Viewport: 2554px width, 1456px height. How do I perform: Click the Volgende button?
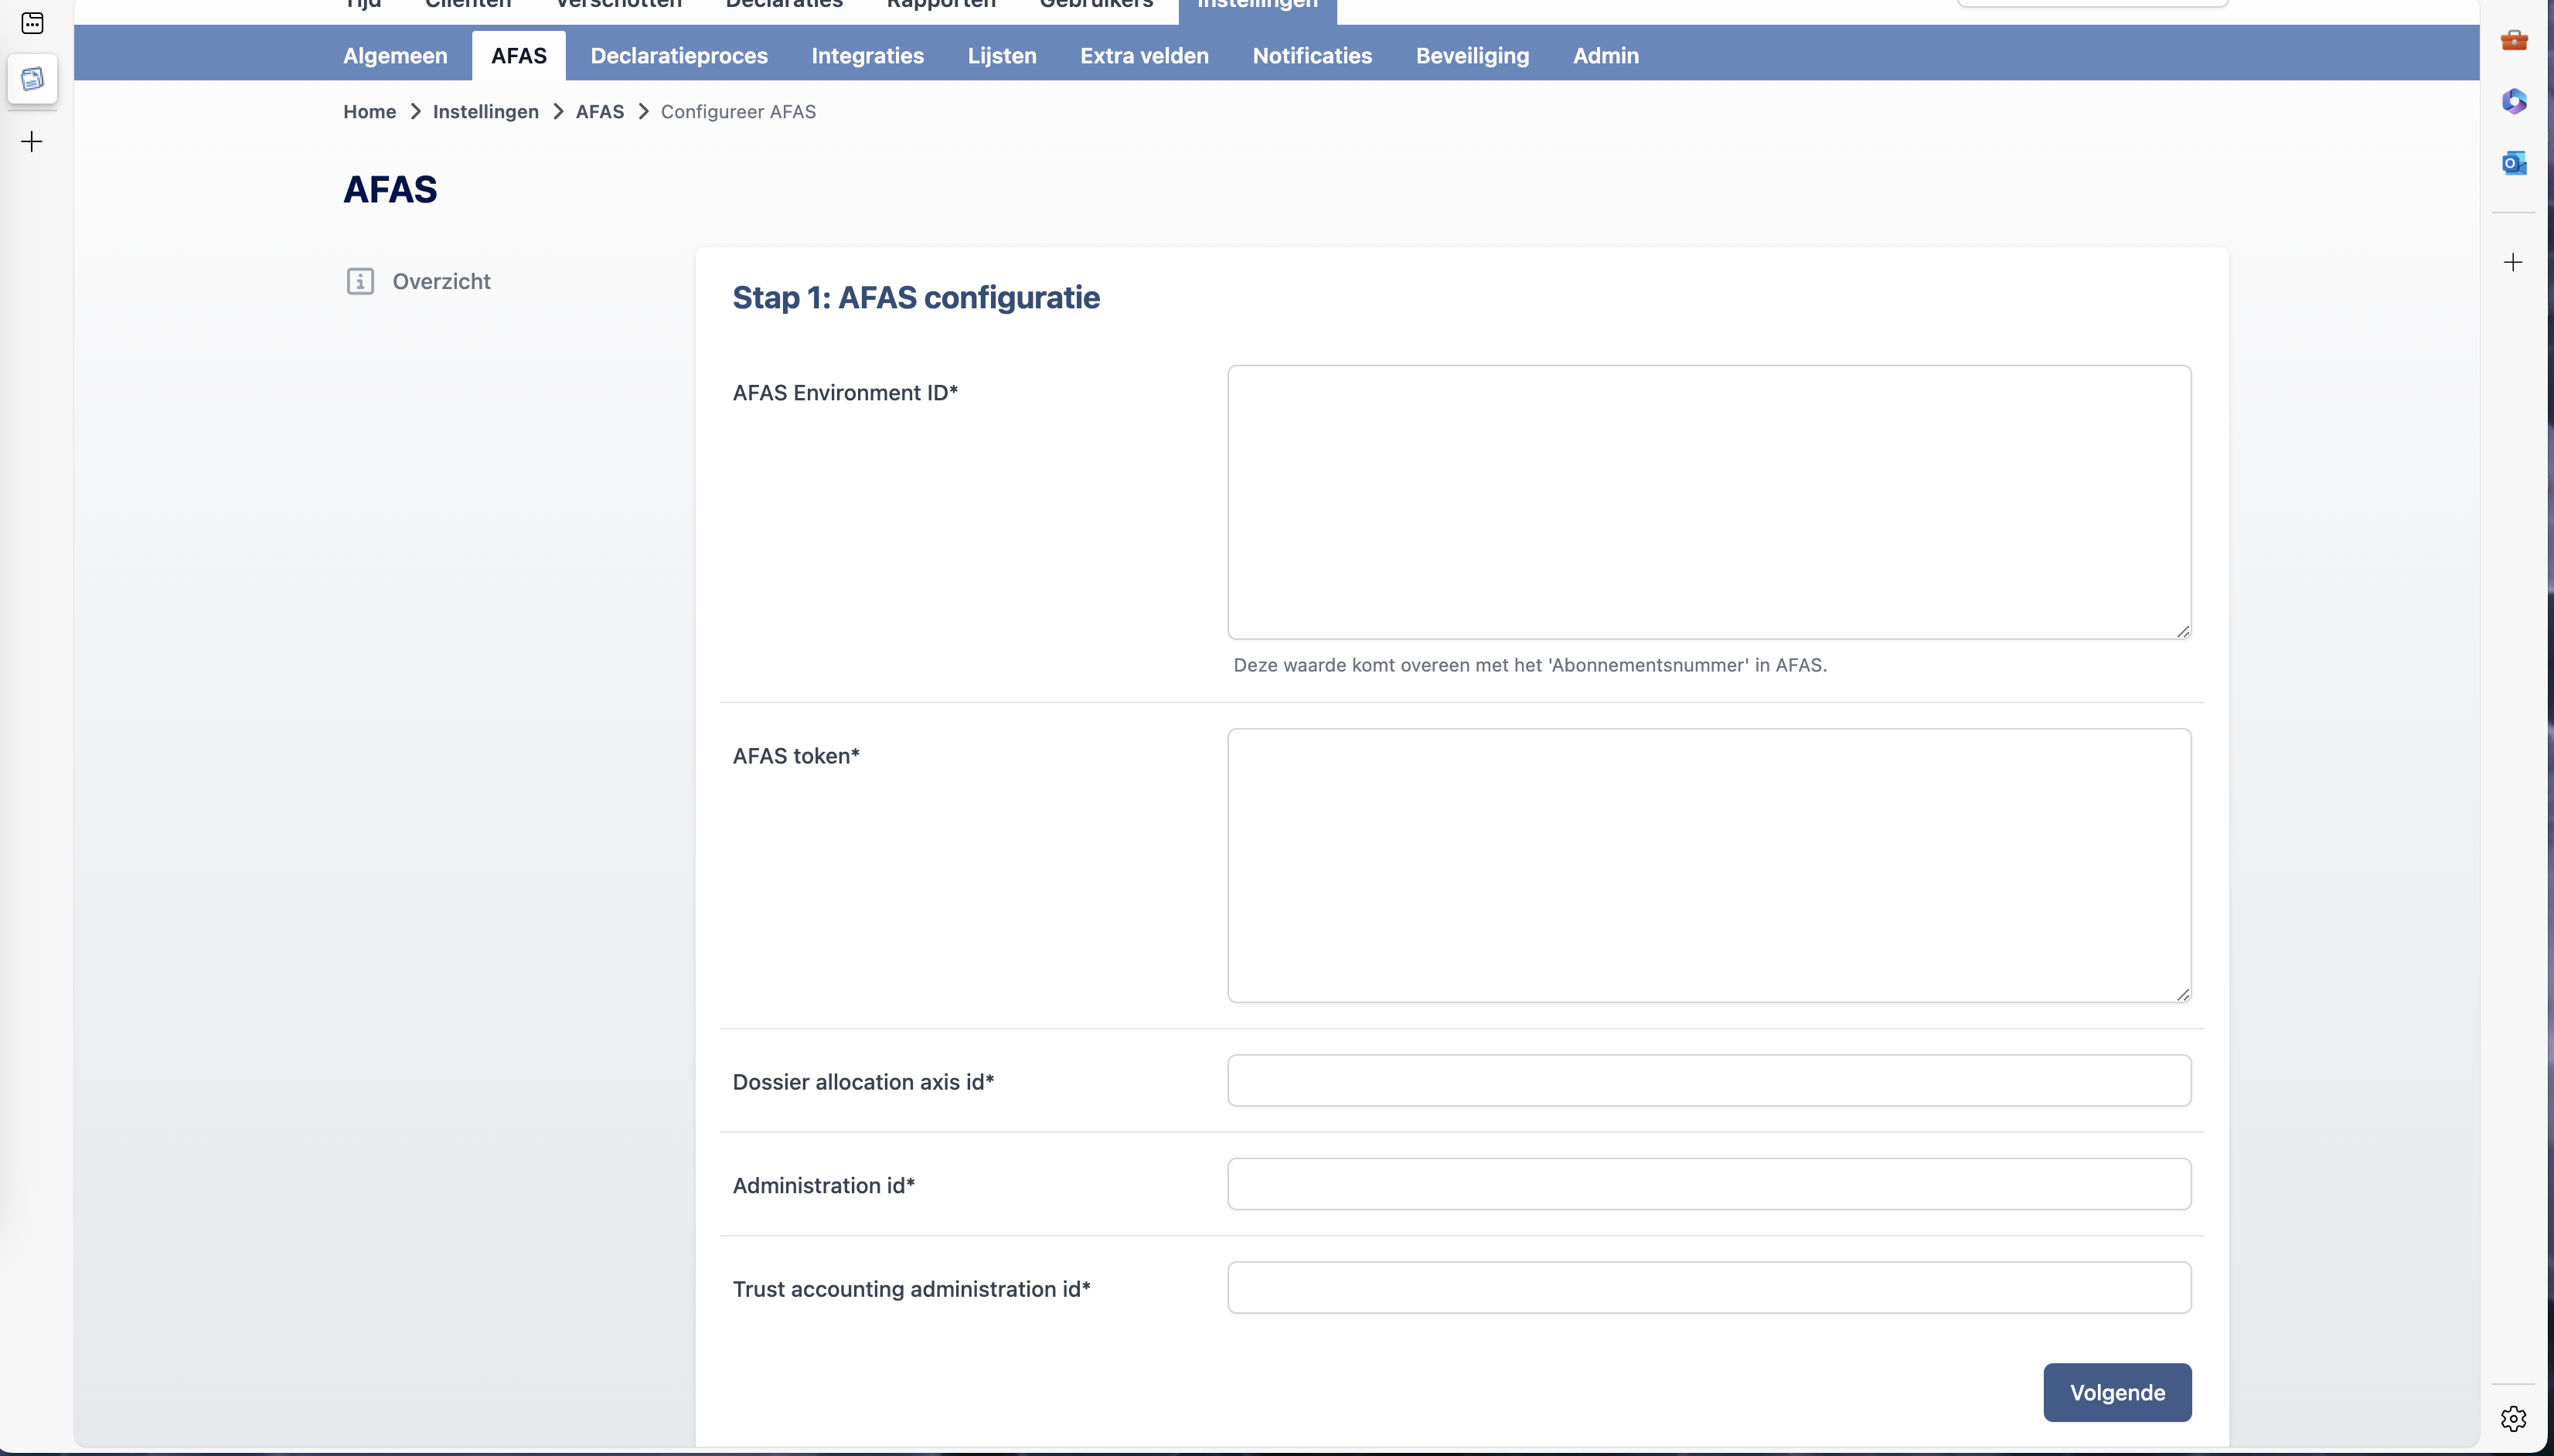tap(2117, 1392)
